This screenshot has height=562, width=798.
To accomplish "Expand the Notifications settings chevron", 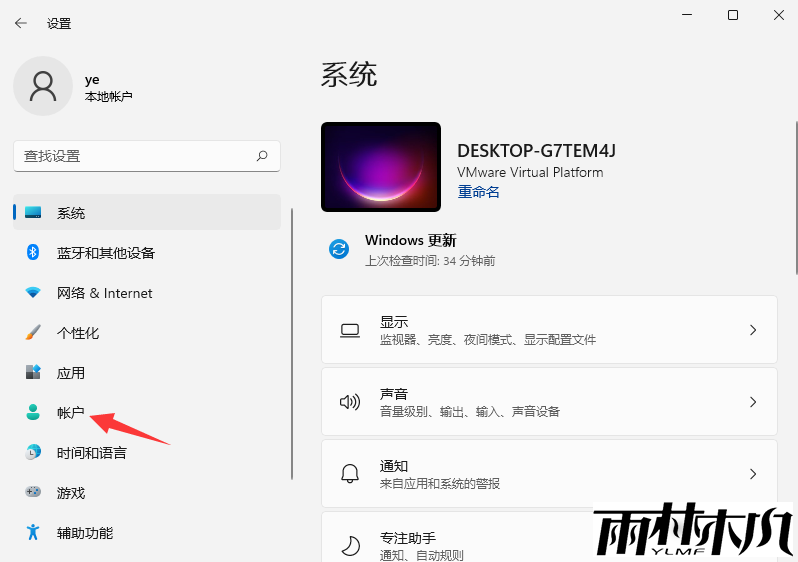I will coord(753,474).
